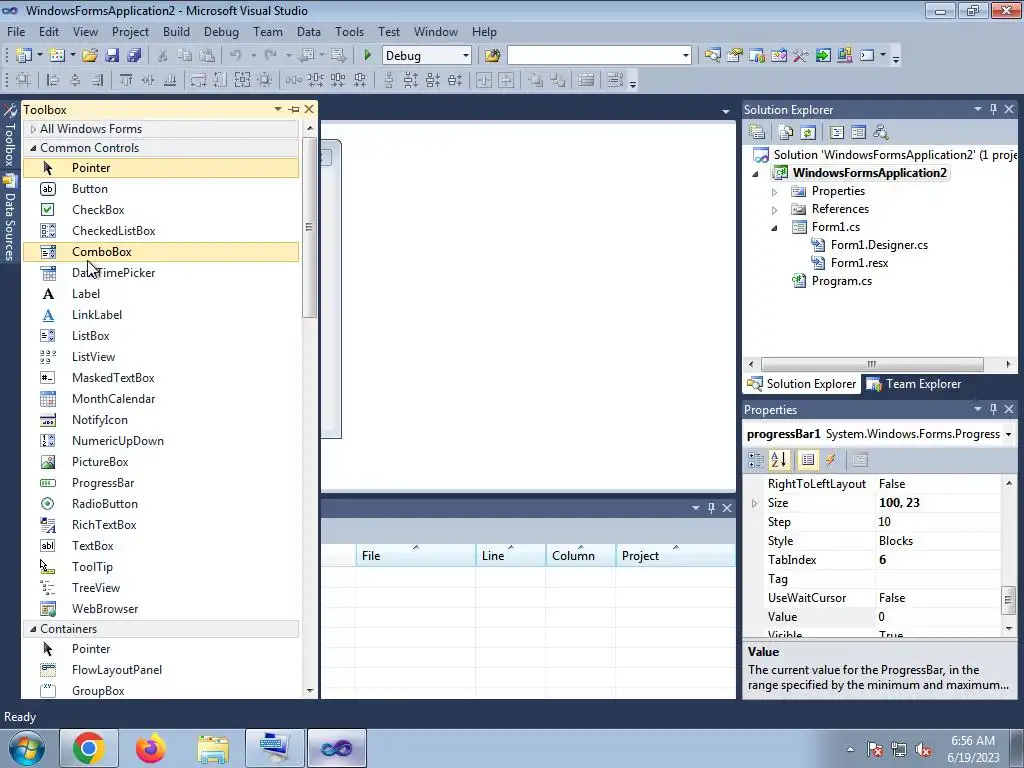The width and height of the screenshot is (1024, 768).
Task: Select the WebBrowser control in Toolbox
Action: tap(161, 609)
